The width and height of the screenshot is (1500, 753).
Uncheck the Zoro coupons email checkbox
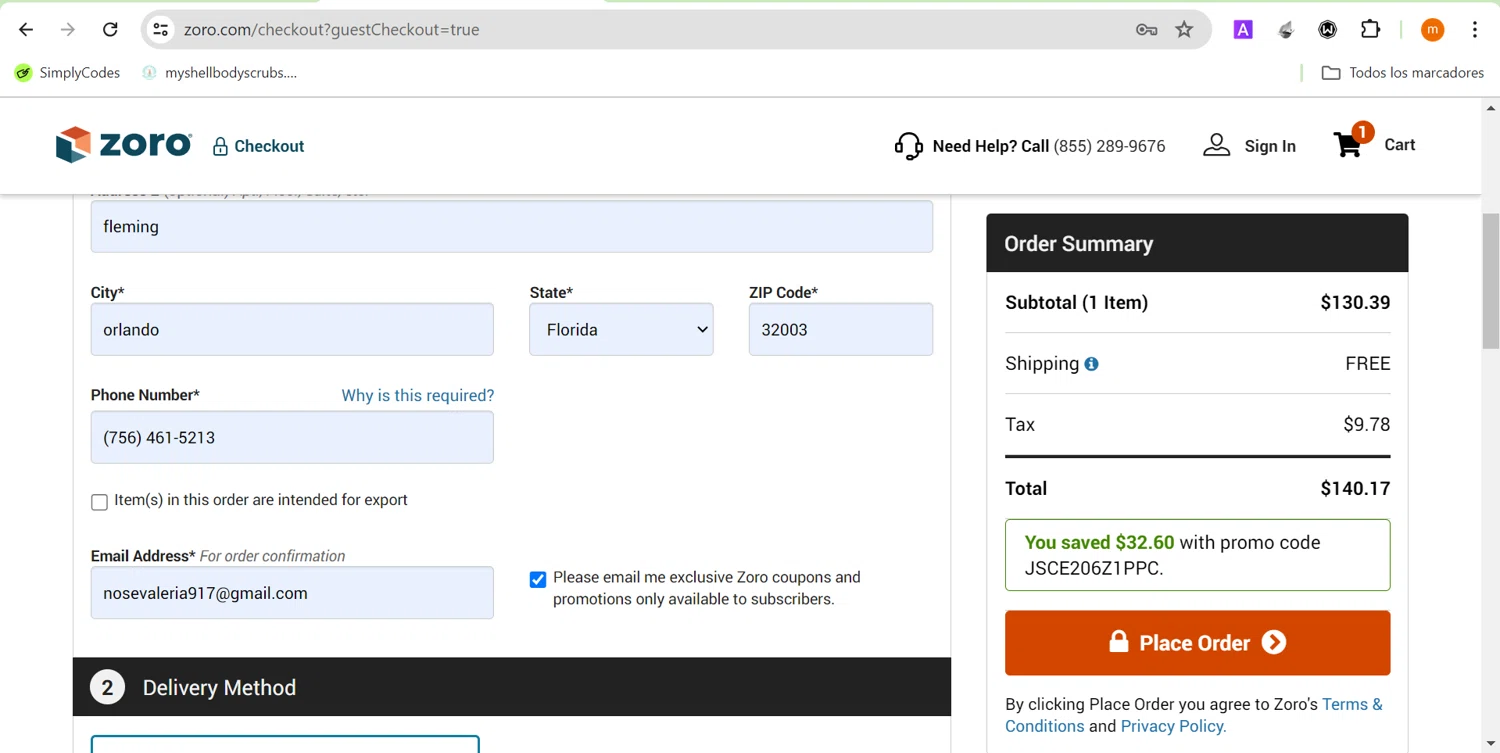538,579
